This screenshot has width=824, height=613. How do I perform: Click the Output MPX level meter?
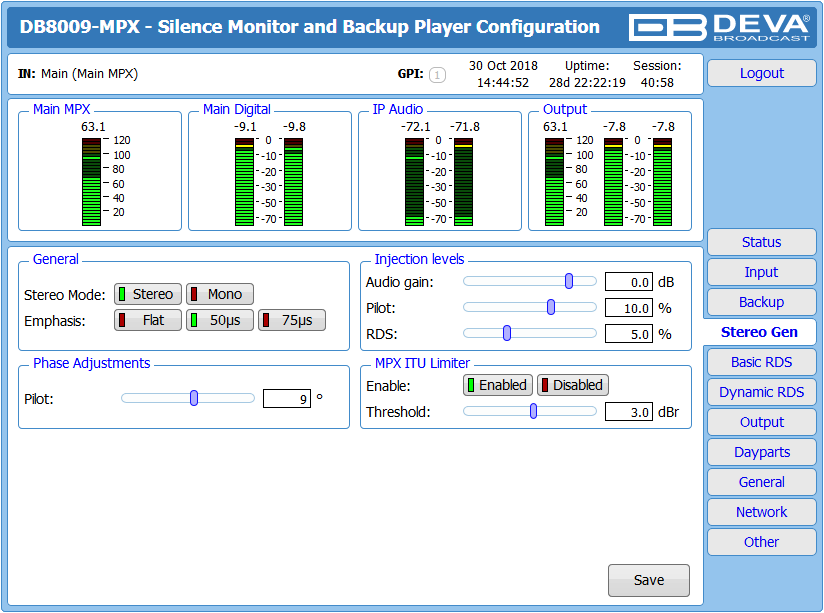(x=554, y=182)
